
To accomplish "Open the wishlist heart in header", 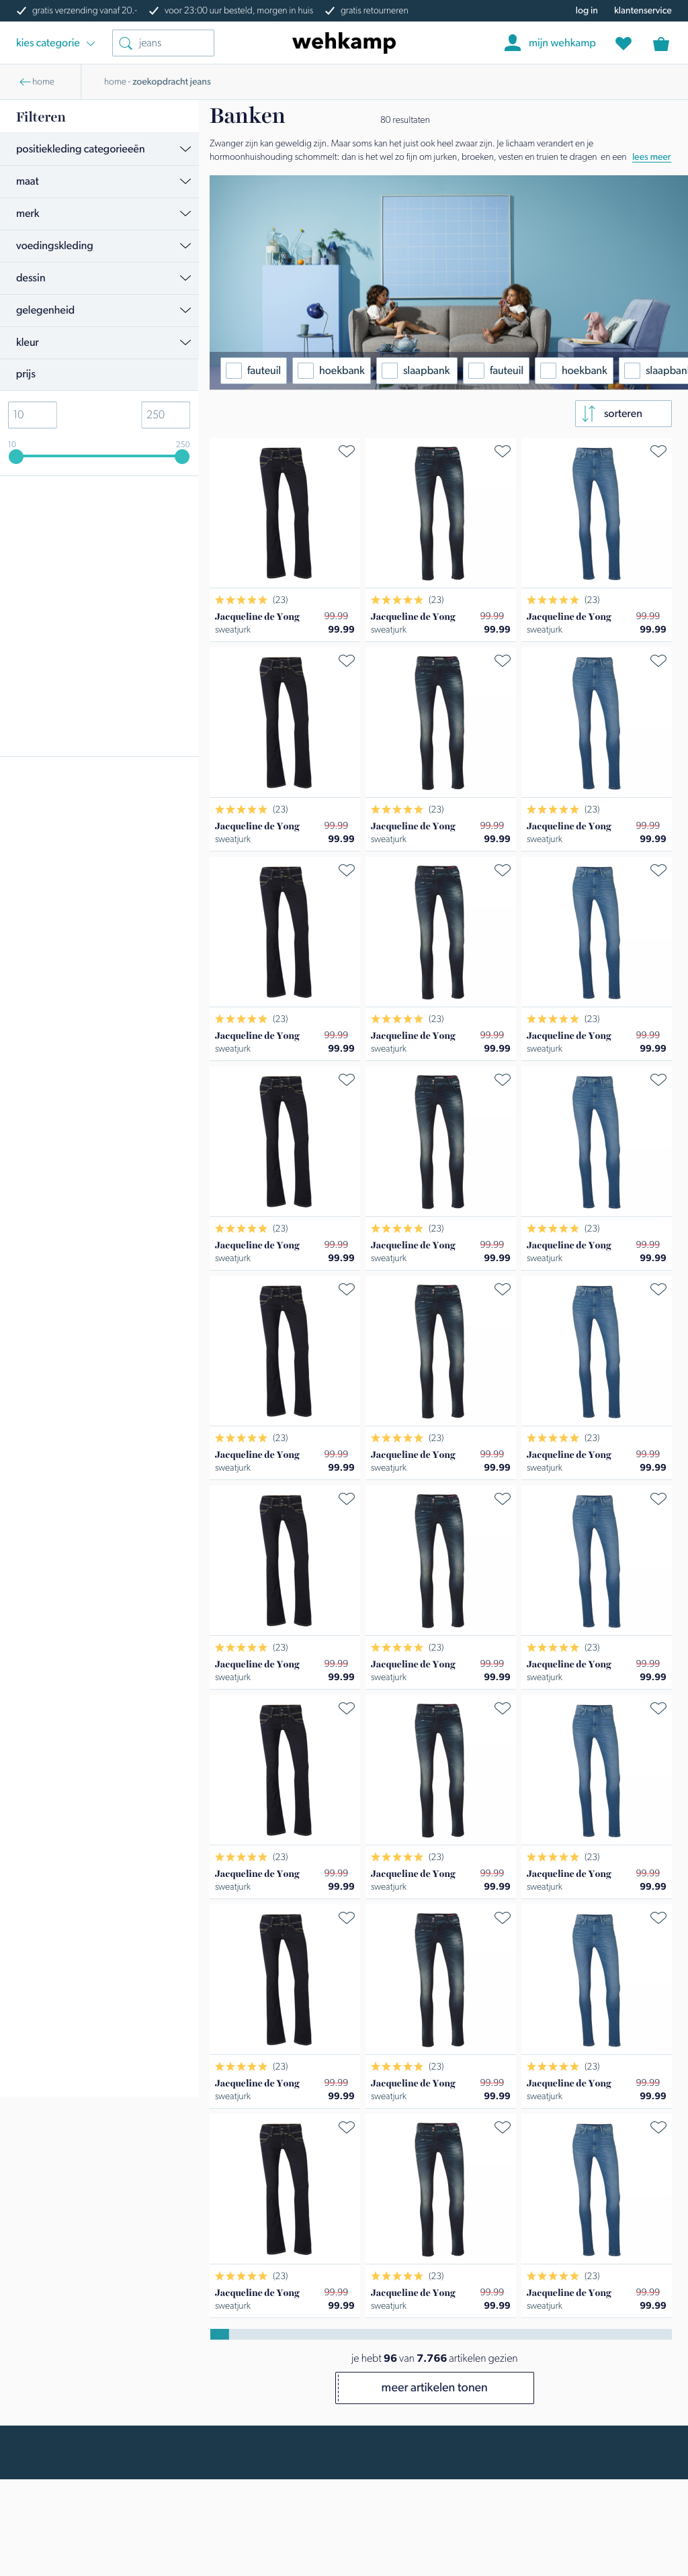I will 623,43.
